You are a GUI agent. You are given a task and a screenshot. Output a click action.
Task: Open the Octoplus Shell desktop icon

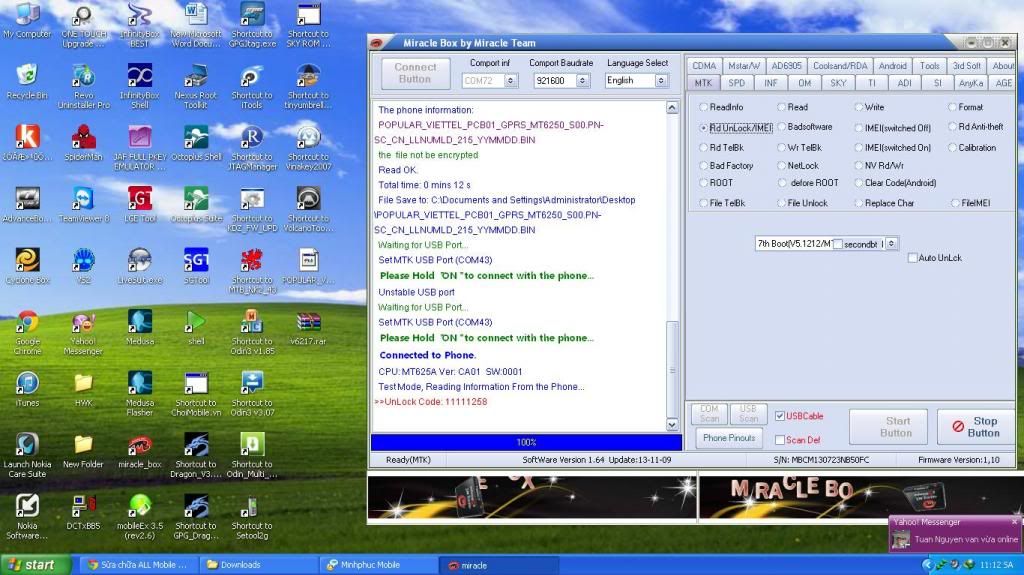(196, 144)
